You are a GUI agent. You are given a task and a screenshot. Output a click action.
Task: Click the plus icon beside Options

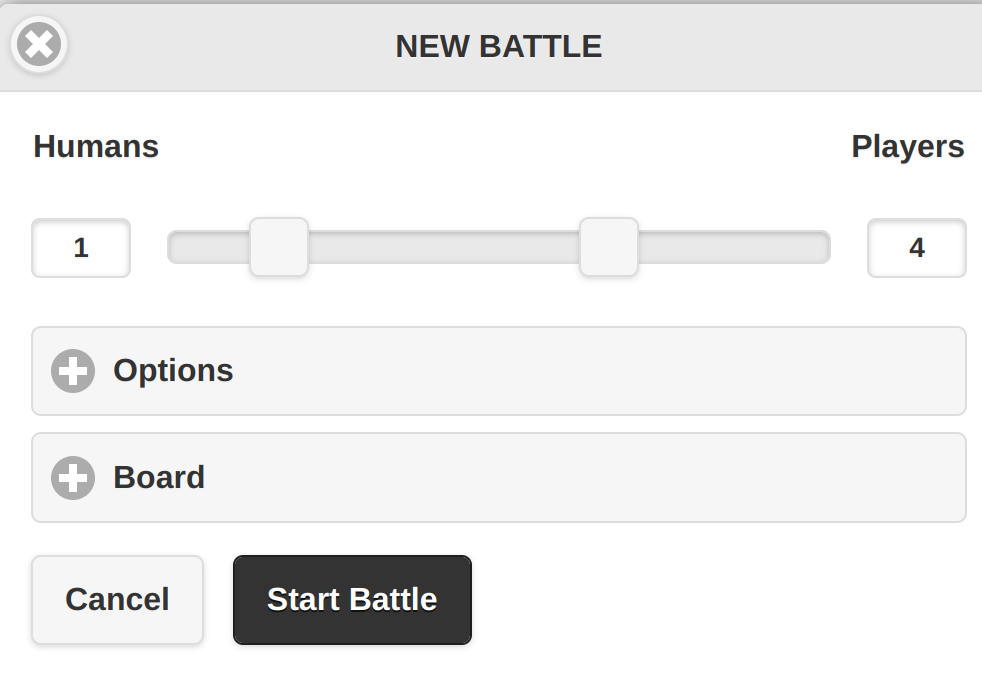pyautogui.click(x=73, y=371)
